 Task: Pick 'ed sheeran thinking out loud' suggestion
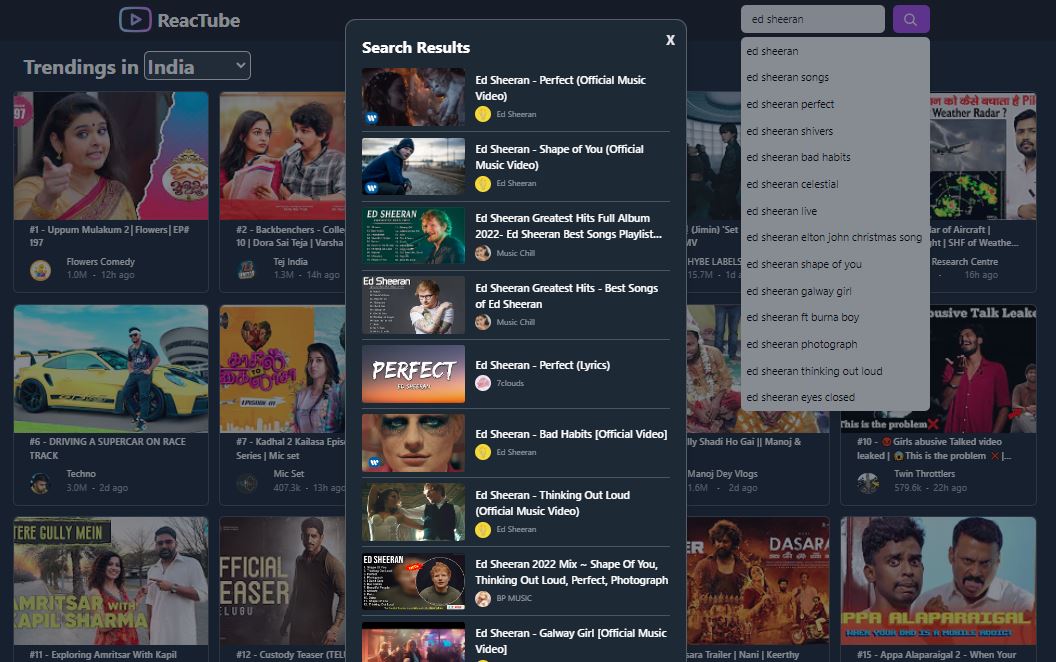[835, 371]
